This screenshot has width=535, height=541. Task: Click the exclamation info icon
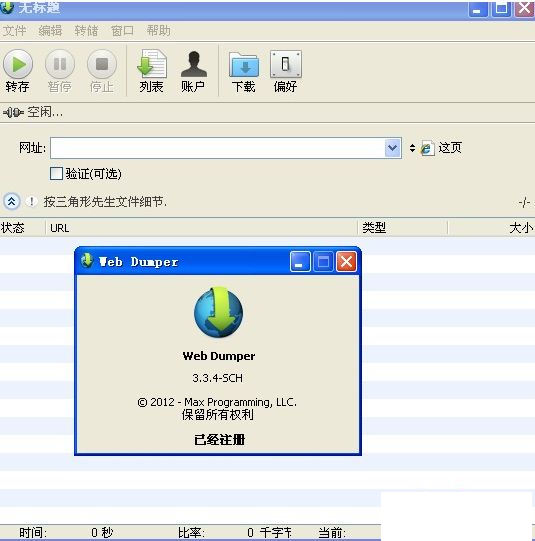tap(31, 201)
